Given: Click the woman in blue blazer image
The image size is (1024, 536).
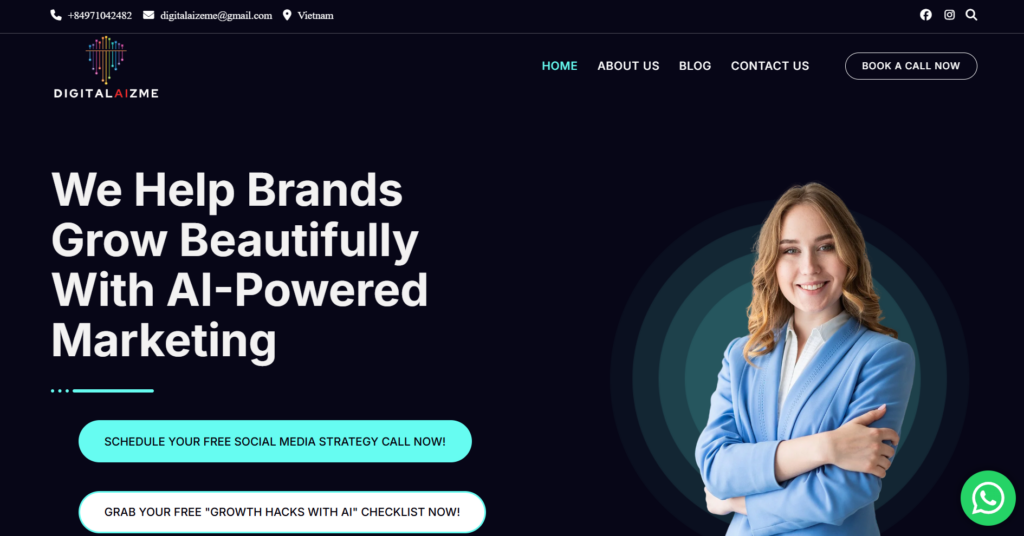Looking at the screenshot, I should (807, 359).
